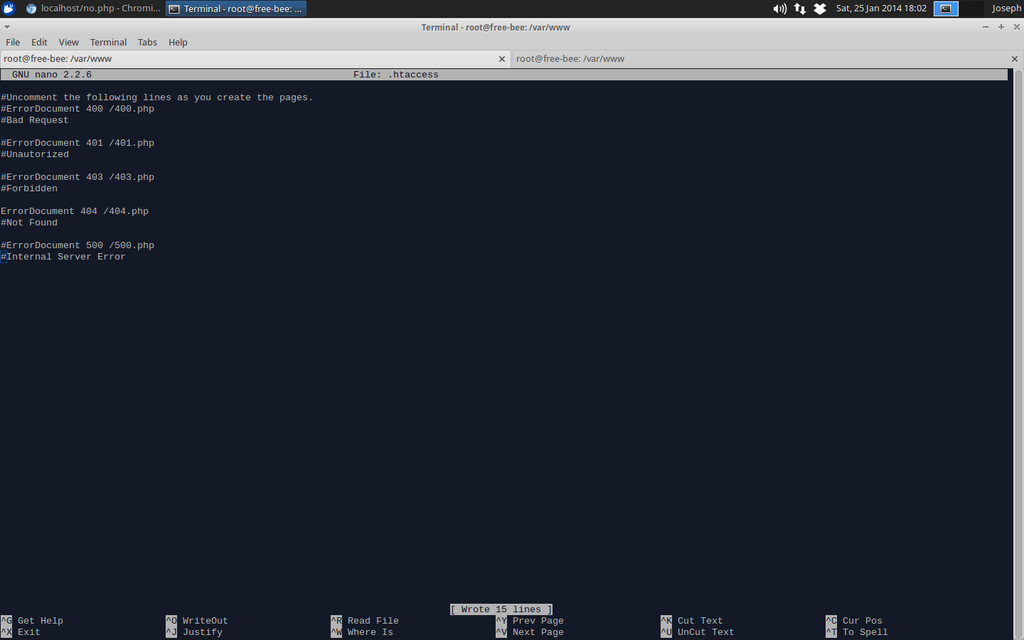Open the View menu
The width and height of the screenshot is (1024, 640).
(68, 42)
